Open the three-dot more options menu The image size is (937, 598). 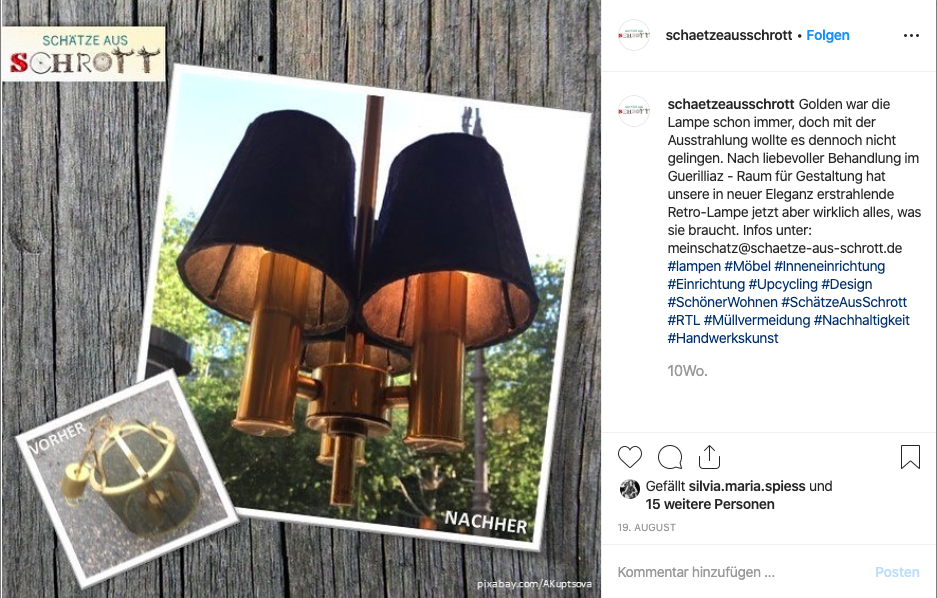click(x=911, y=36)
